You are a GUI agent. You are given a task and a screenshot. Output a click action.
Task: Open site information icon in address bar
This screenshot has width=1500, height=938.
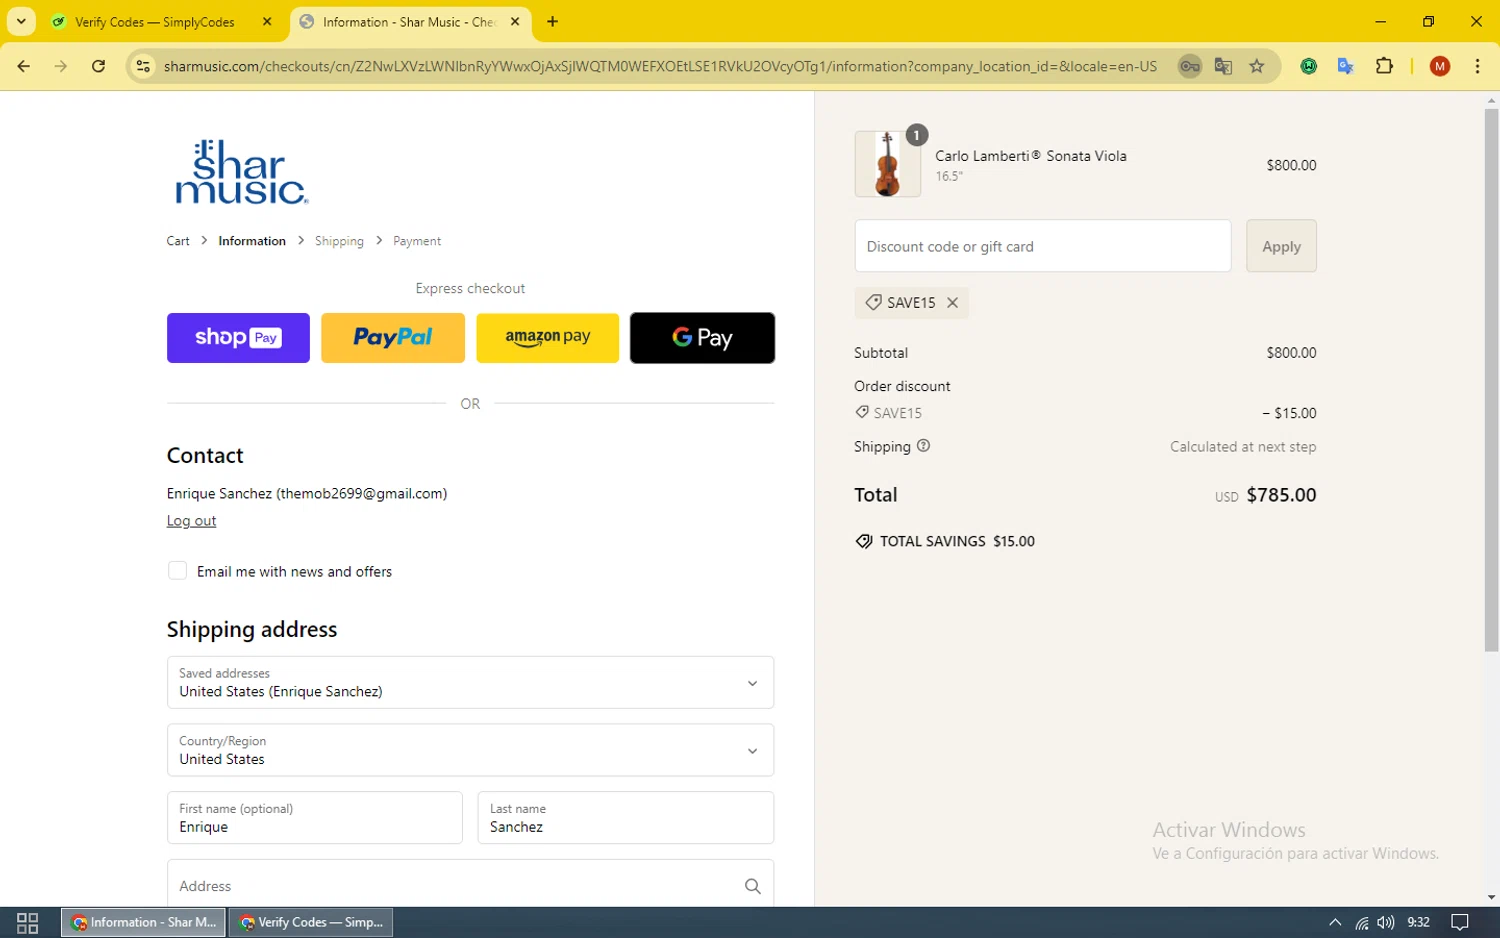point(143,66)
